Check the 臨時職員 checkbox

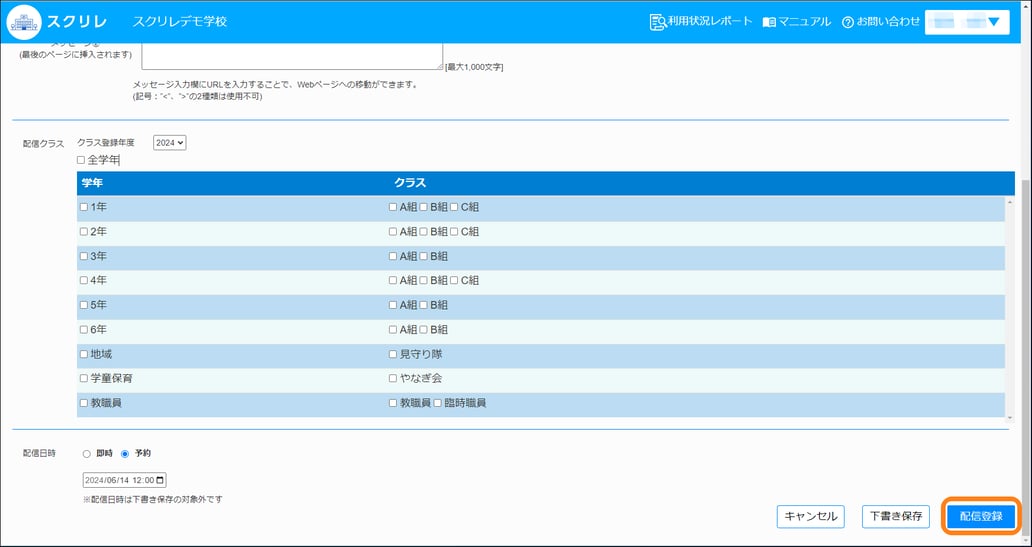pos(438,403)
